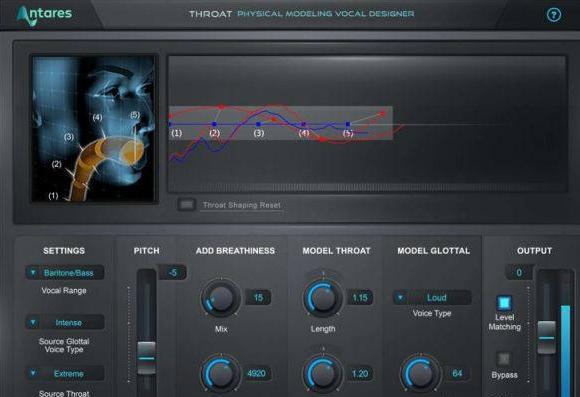Screen dimensions: 580x397
Task: Click the throat model head image
Action: (94, 129)
